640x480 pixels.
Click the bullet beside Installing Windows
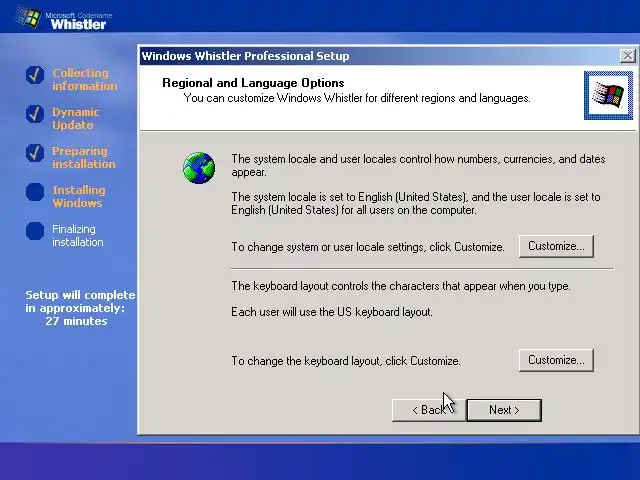[x=35, y=192]
